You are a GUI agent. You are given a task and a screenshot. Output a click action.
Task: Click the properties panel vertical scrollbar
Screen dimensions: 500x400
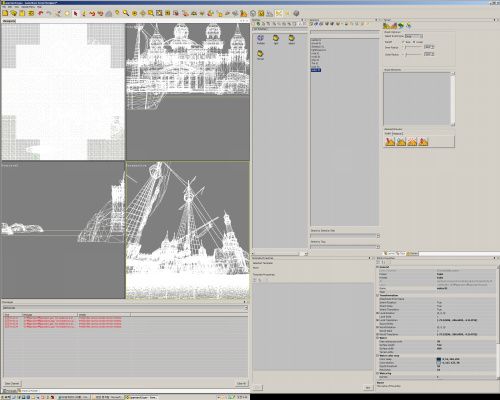pyautogui.click(x=498, y=322)
